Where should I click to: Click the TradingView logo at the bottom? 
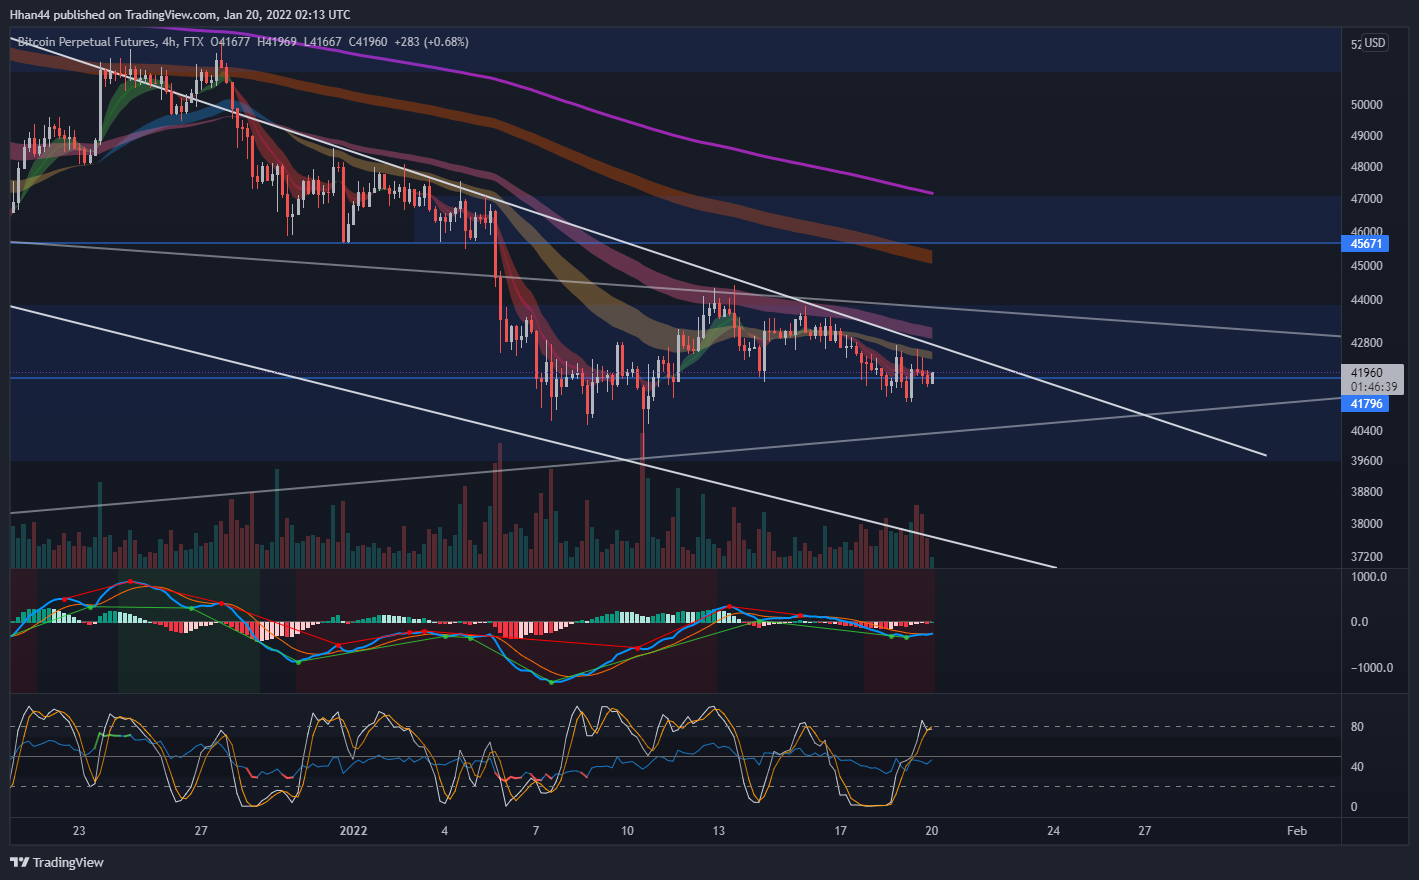pos(57,862)
